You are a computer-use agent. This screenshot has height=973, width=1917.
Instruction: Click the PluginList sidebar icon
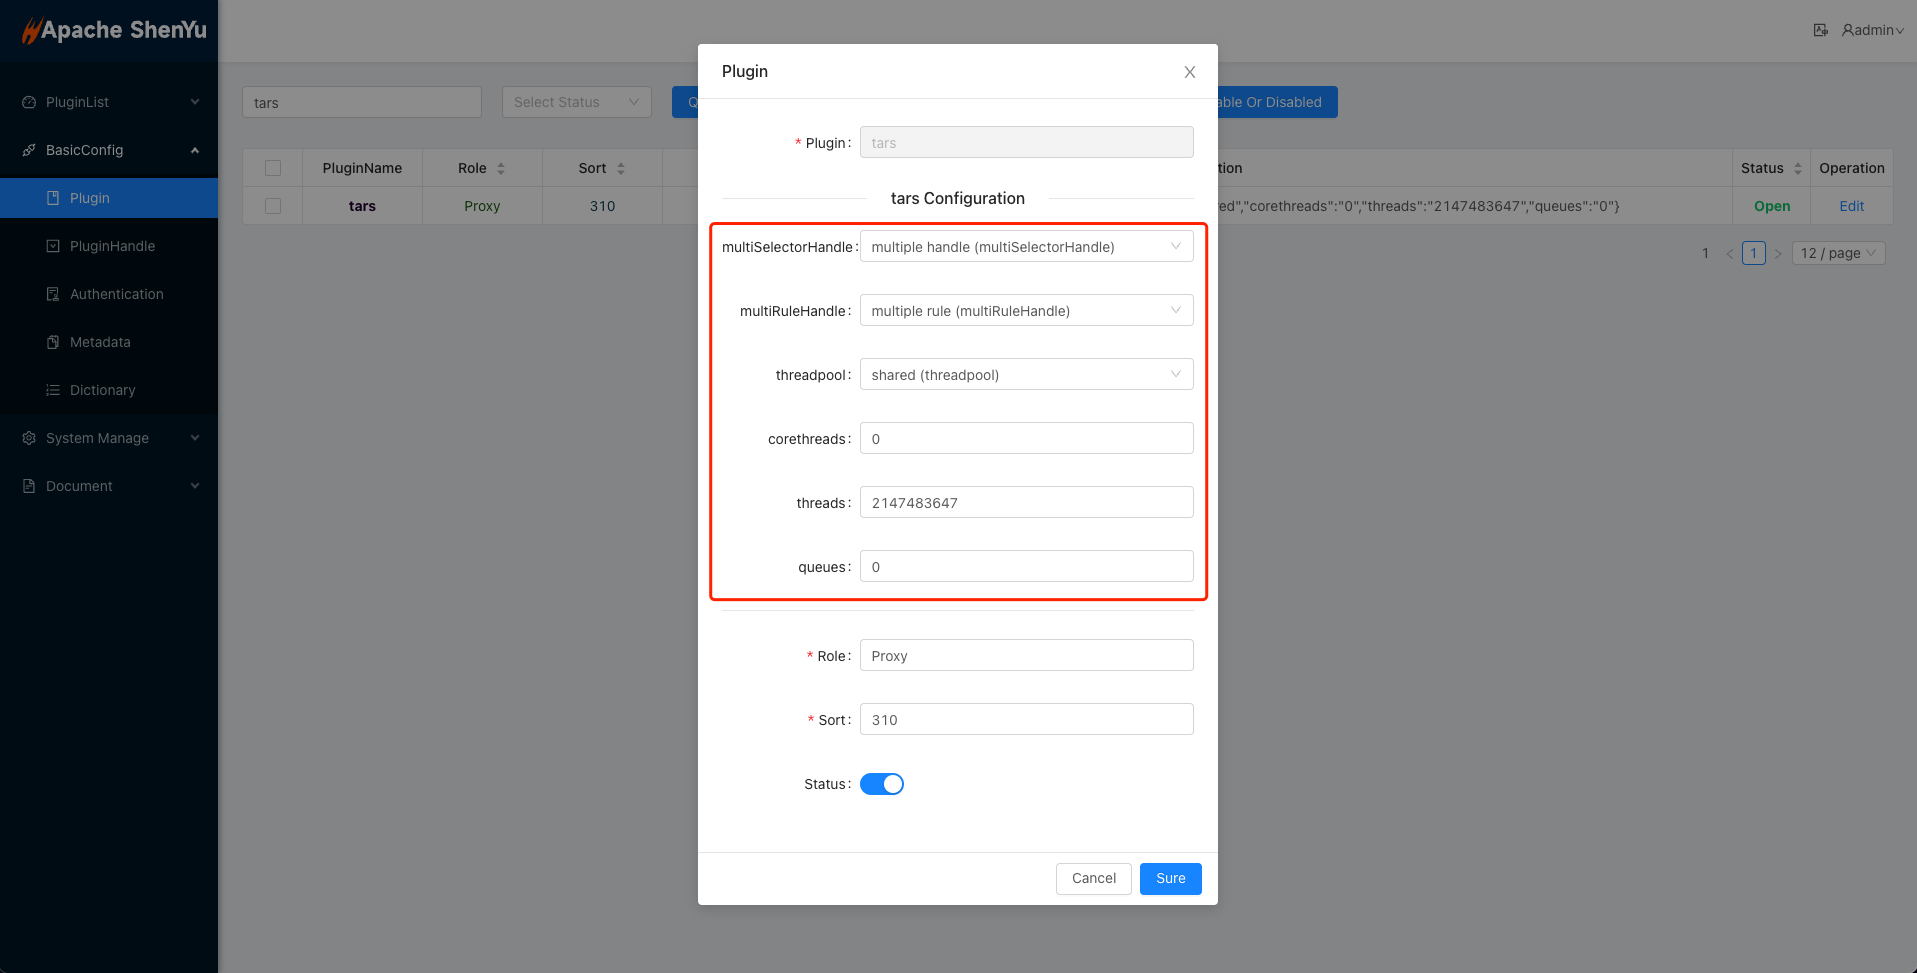pos(29,102)
